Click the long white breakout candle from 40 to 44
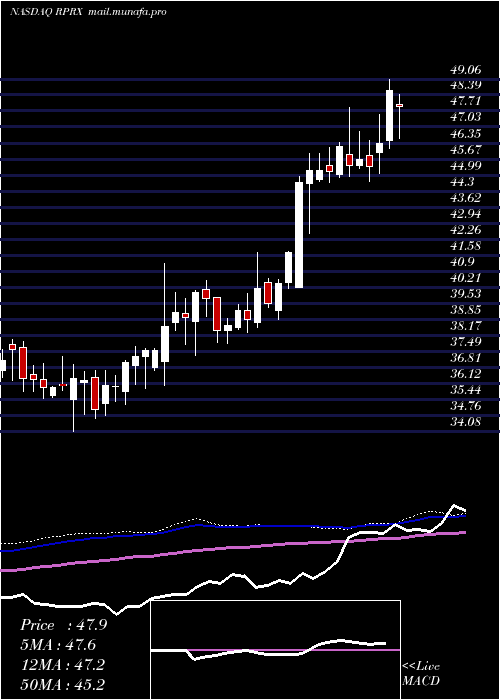 (299, 235)
